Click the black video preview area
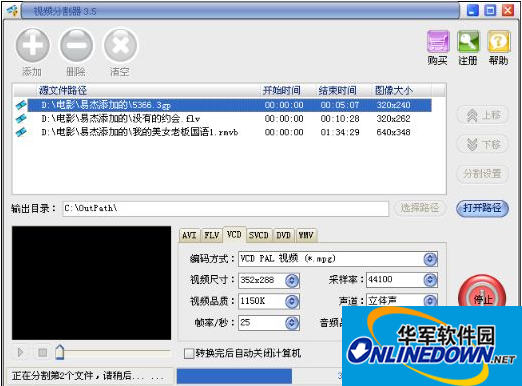 pos(92,283)
